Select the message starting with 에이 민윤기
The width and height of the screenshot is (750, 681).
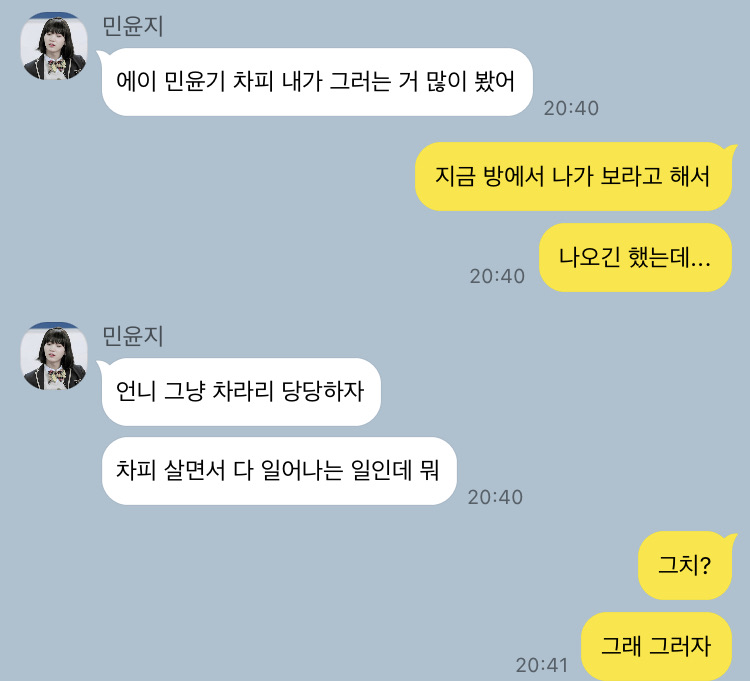tap(316, 82)
